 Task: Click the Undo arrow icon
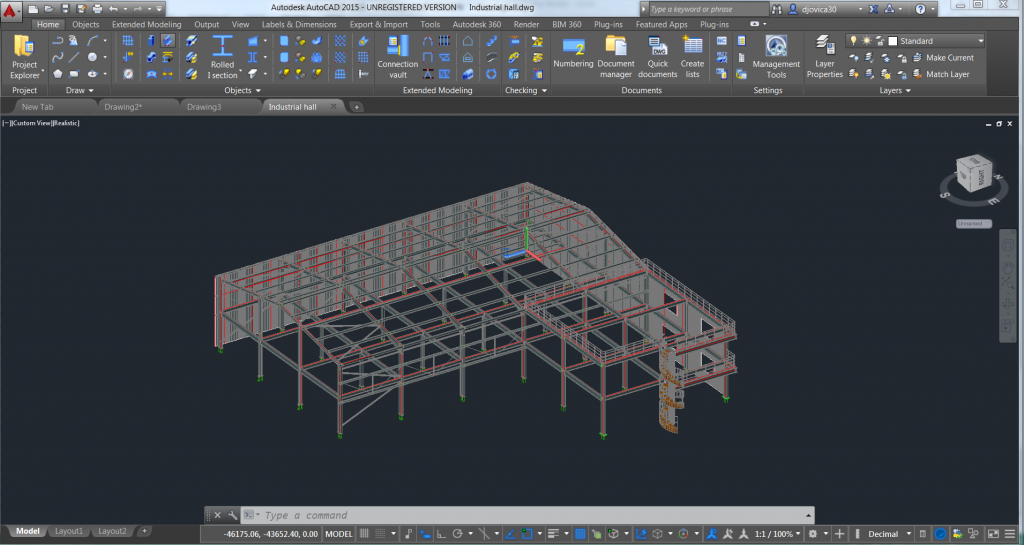tap(114, 8)
